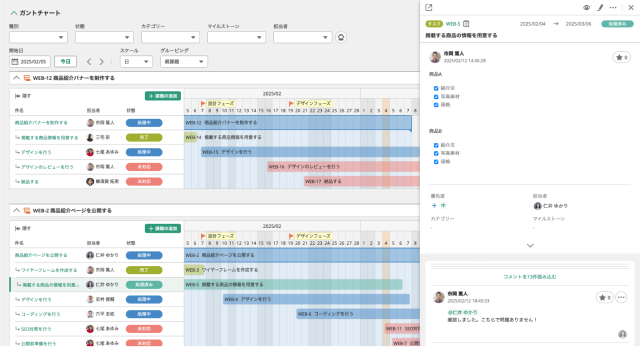Star the issue description post
This screenshot has height=360, width=640.
pyautogui.click(x=621, y=57)
